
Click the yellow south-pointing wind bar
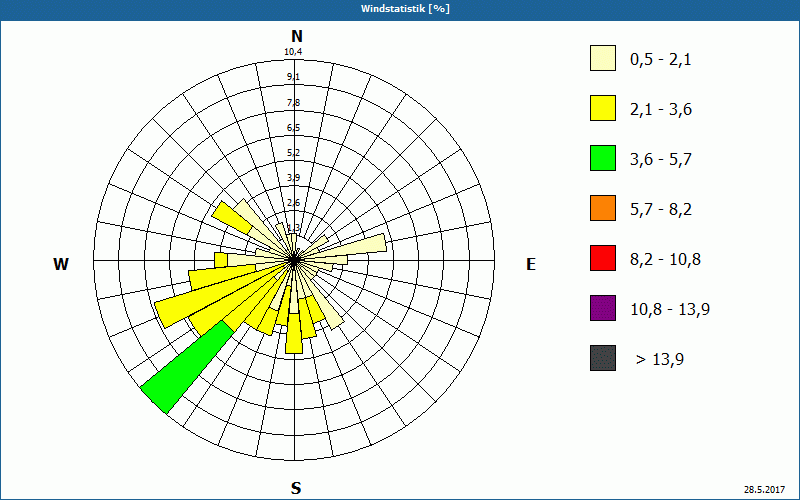pos(294,333)
